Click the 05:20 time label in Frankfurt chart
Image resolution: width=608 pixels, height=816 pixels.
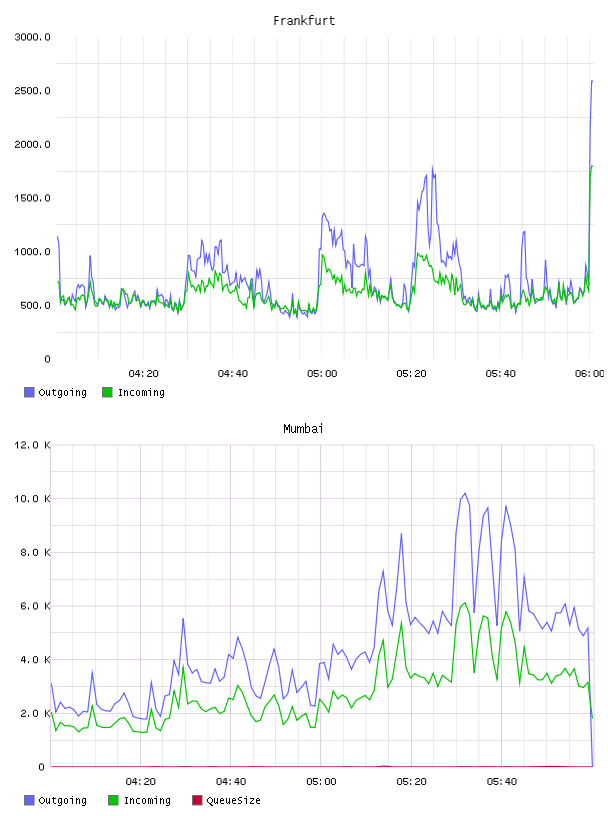[x=411, y=374]
